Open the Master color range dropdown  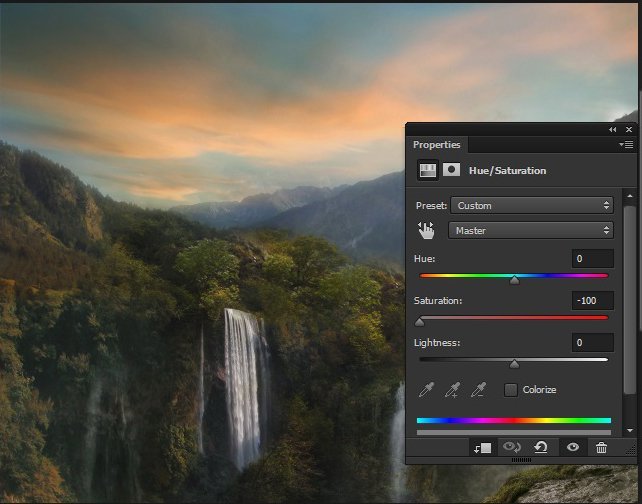531,230
